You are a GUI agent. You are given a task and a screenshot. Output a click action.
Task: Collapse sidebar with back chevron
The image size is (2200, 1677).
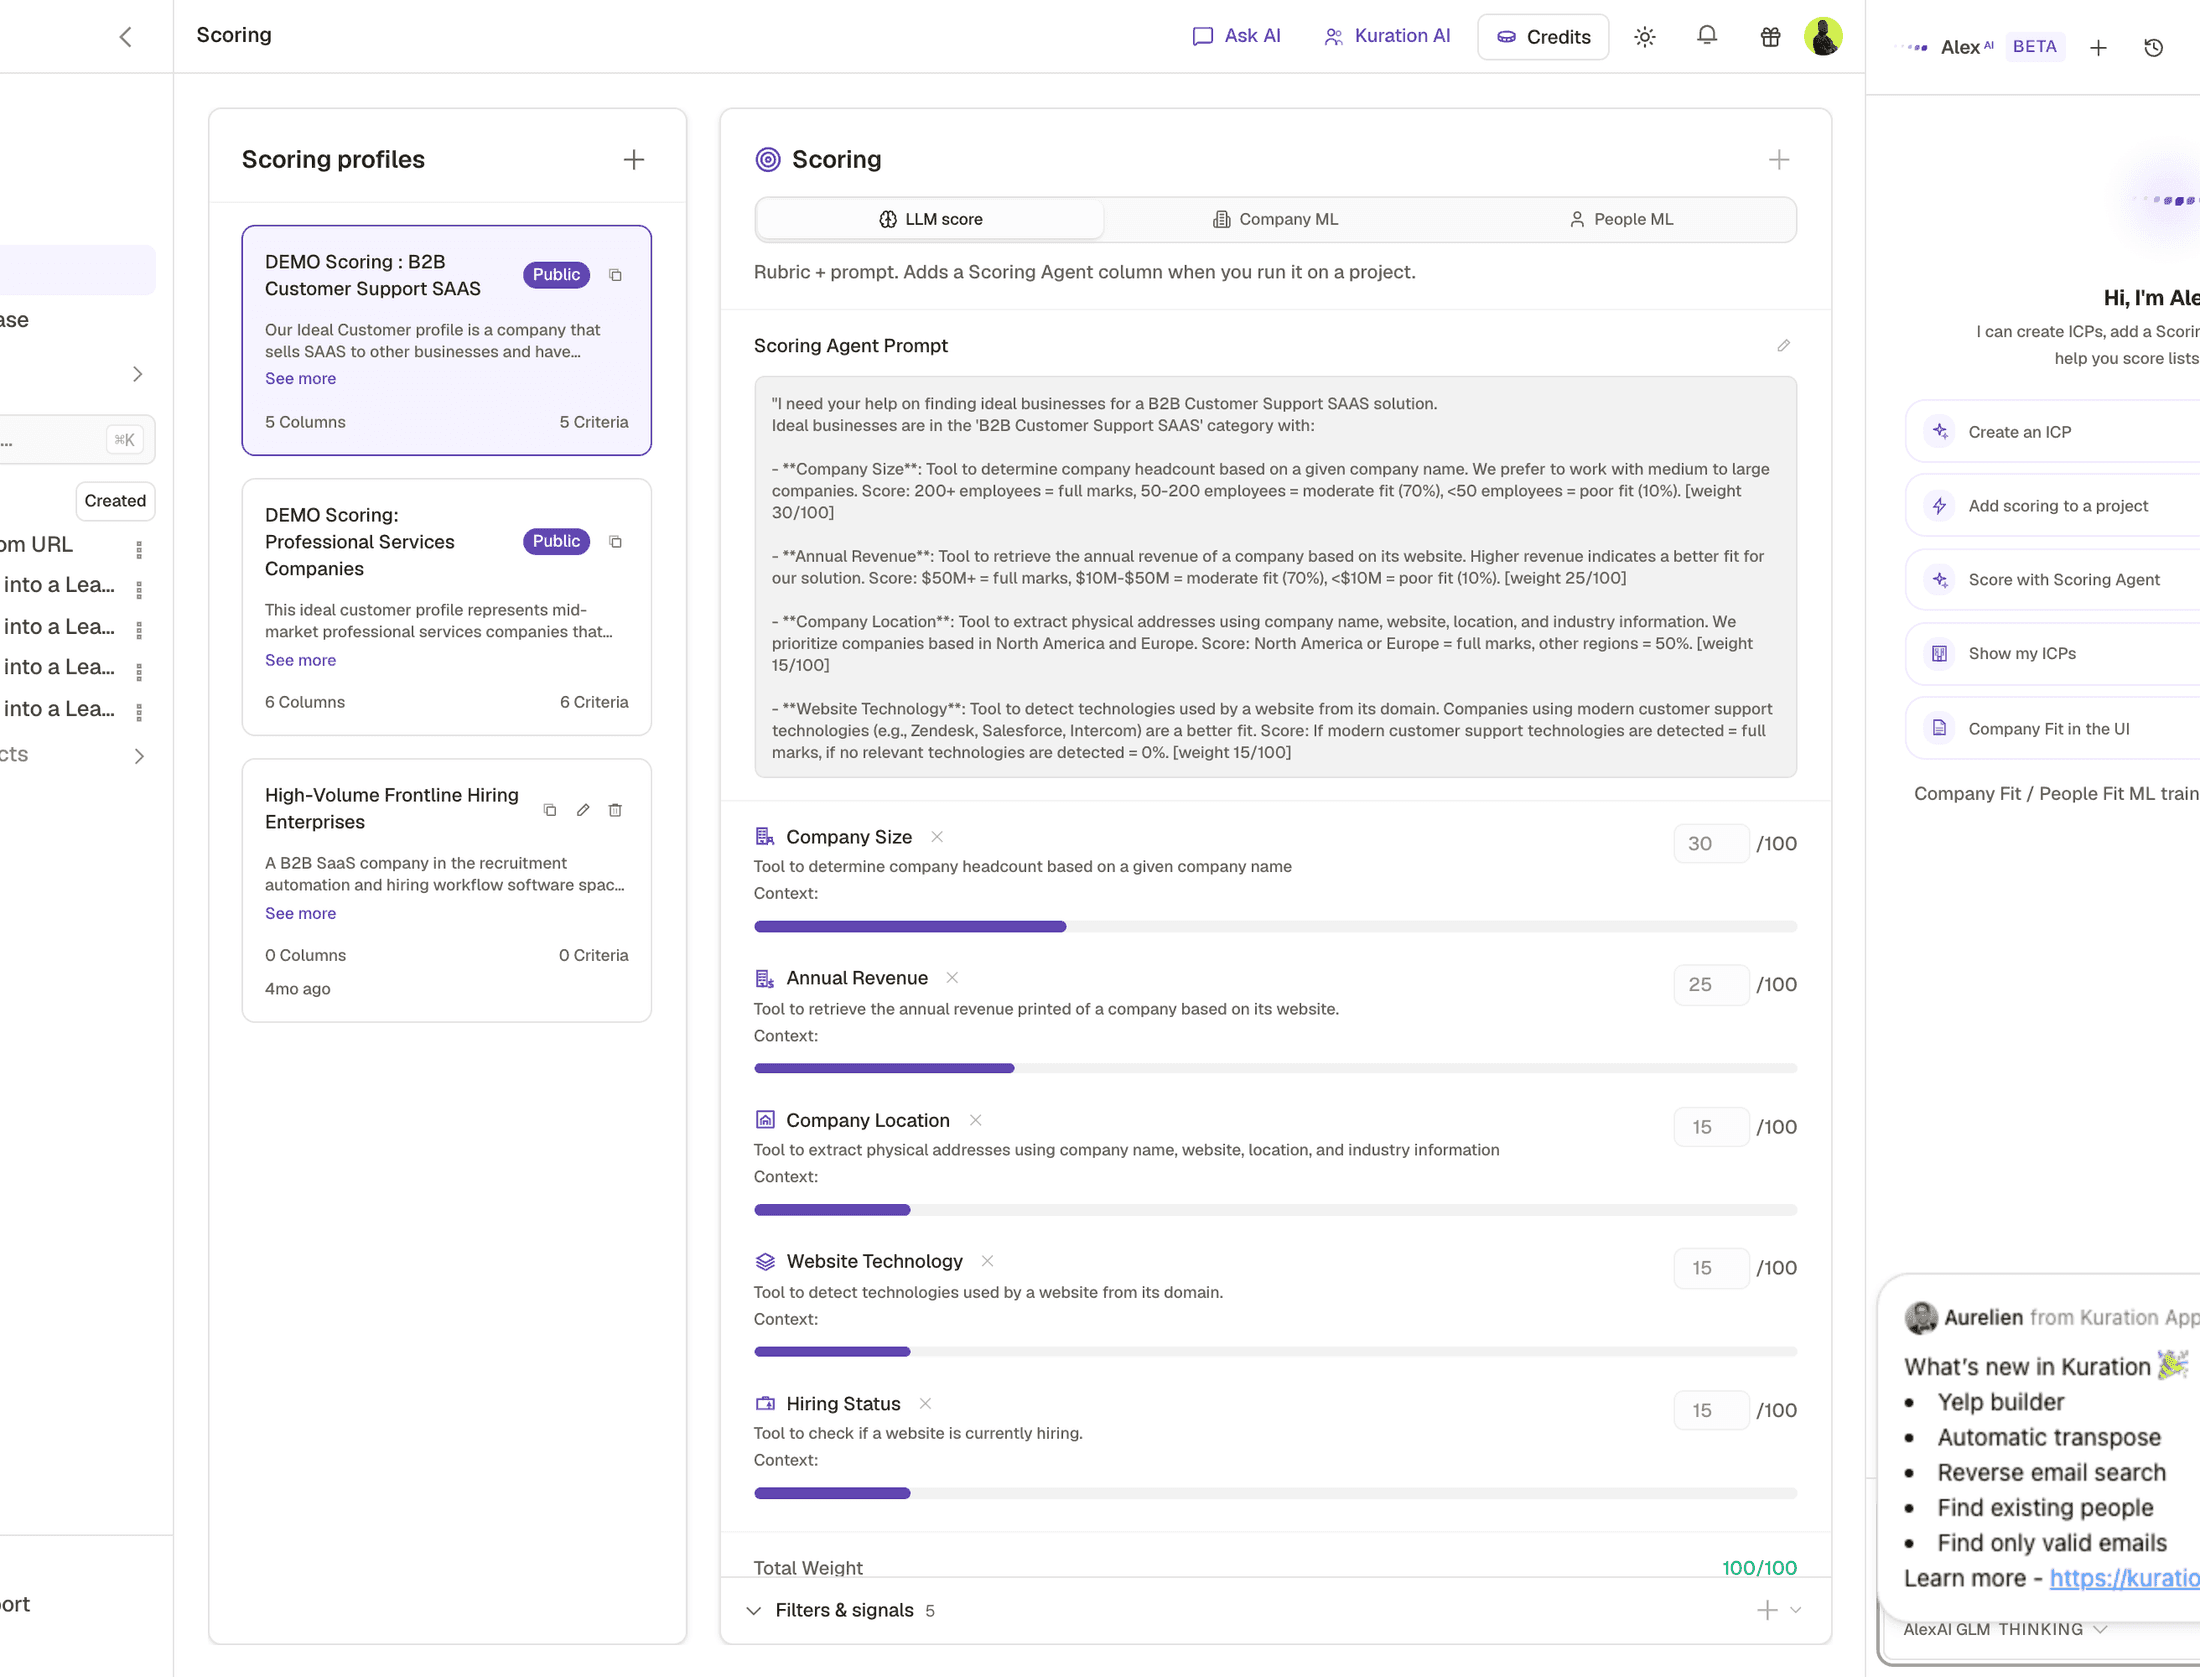click(125, 37)
